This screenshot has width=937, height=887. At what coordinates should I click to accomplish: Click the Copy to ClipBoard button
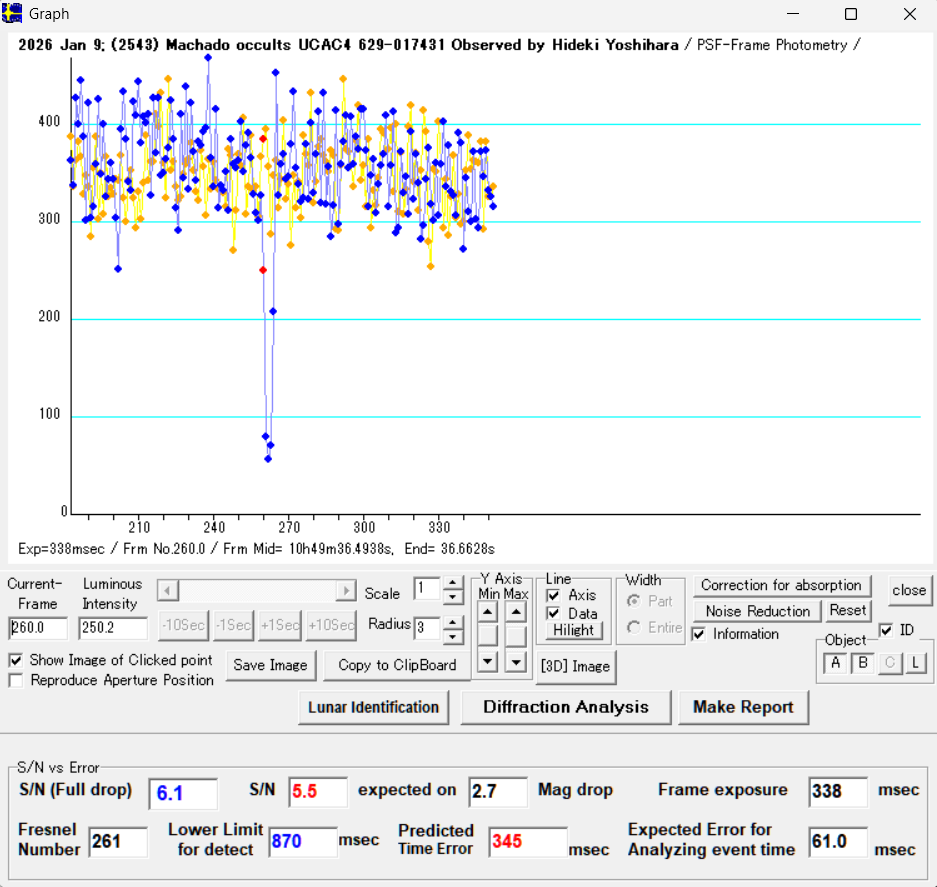pos(397,665)
